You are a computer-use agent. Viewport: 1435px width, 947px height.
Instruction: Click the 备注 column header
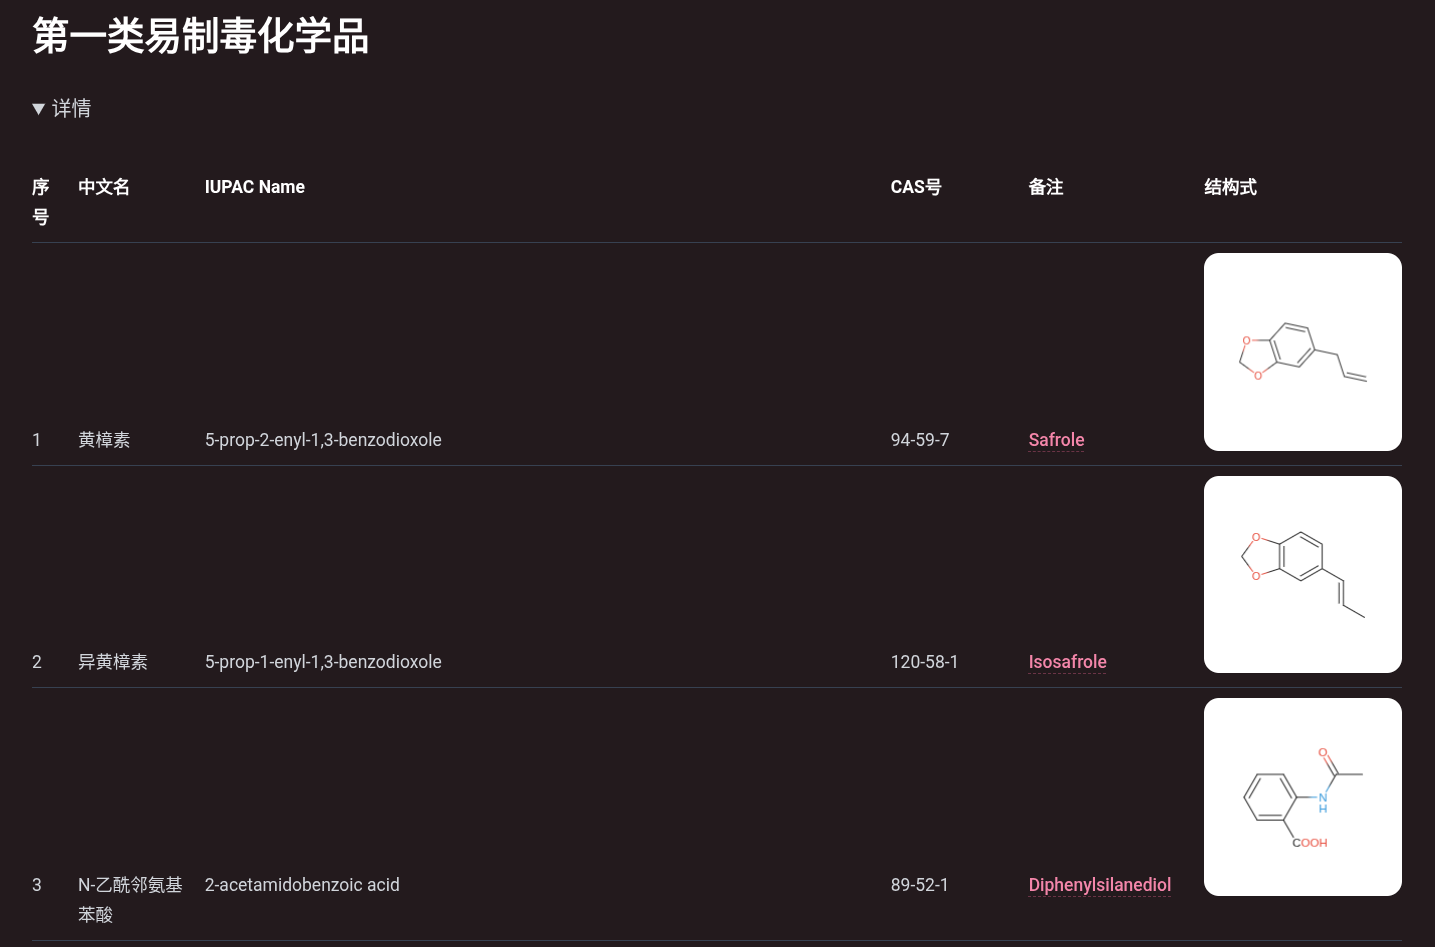[1045, 187]
